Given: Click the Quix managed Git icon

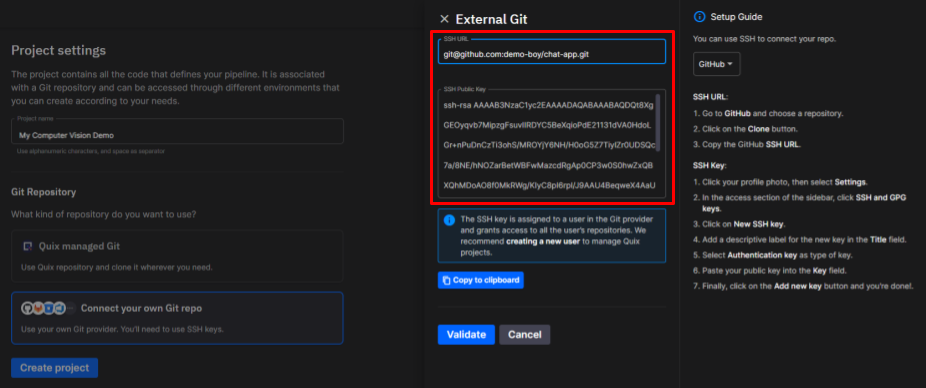Looking at the screenshot, I should tap(27, 246).
